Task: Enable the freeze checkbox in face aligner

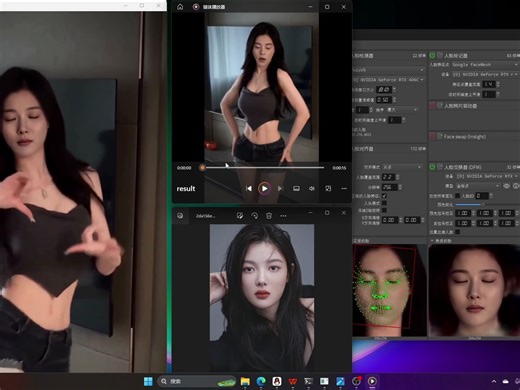Action: 384,210
